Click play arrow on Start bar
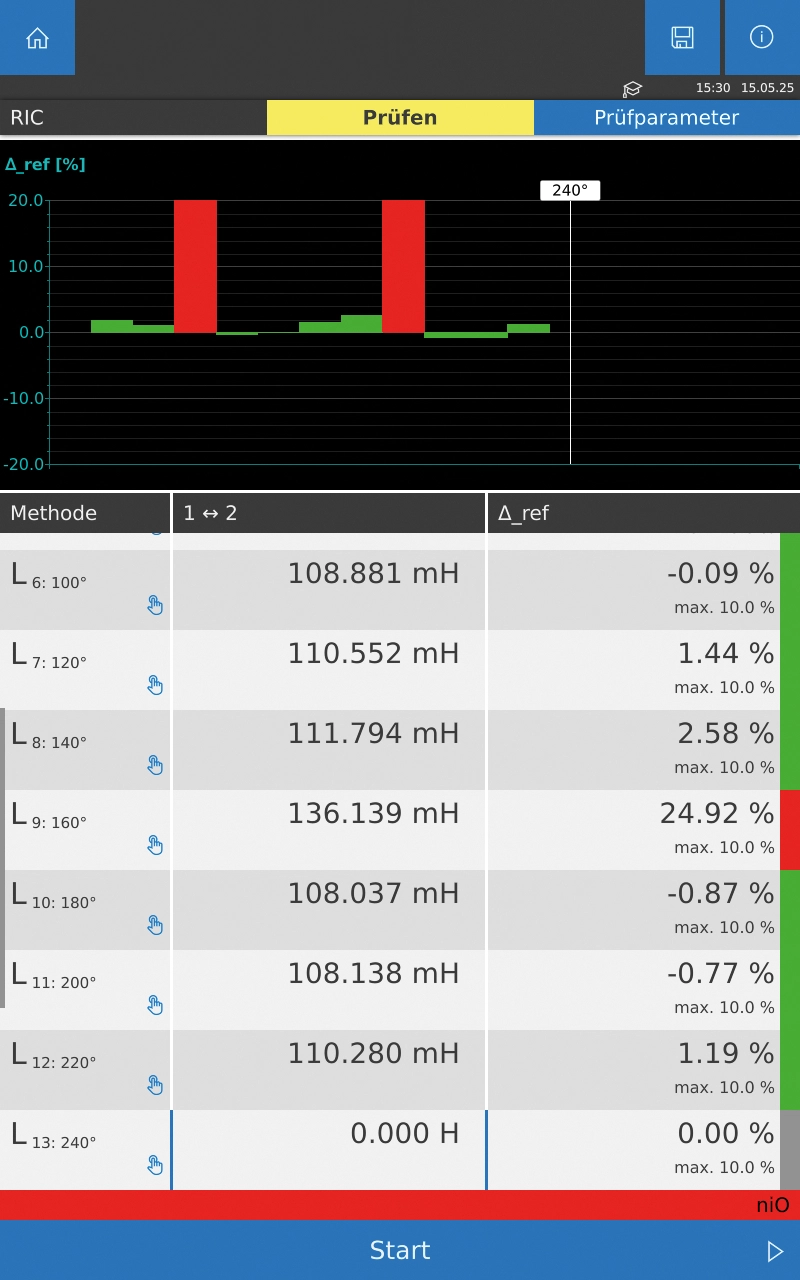Viewport: 800px width, 1280px height. point(774,1251)
